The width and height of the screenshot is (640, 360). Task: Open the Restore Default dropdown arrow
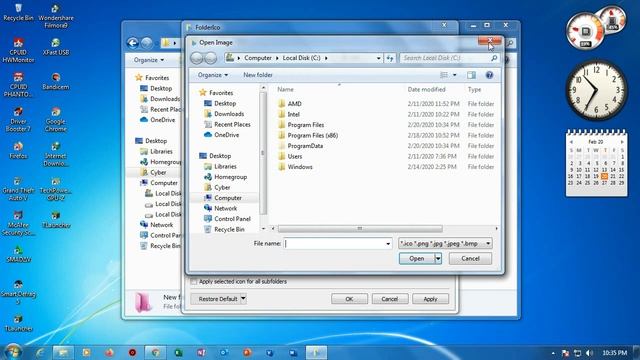[243, 299]
